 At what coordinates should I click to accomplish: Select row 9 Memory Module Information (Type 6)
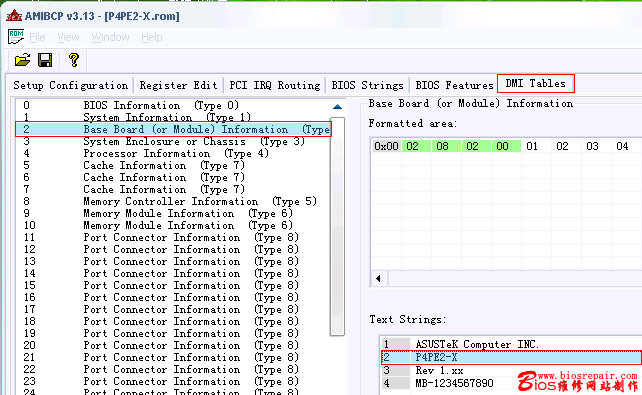coord(173,213)
